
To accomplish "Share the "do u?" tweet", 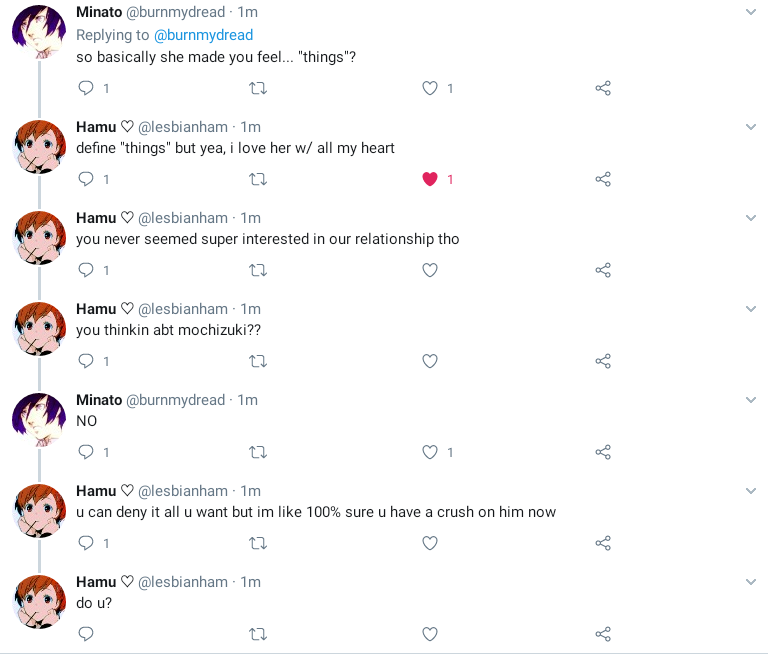I will [603, 634].
